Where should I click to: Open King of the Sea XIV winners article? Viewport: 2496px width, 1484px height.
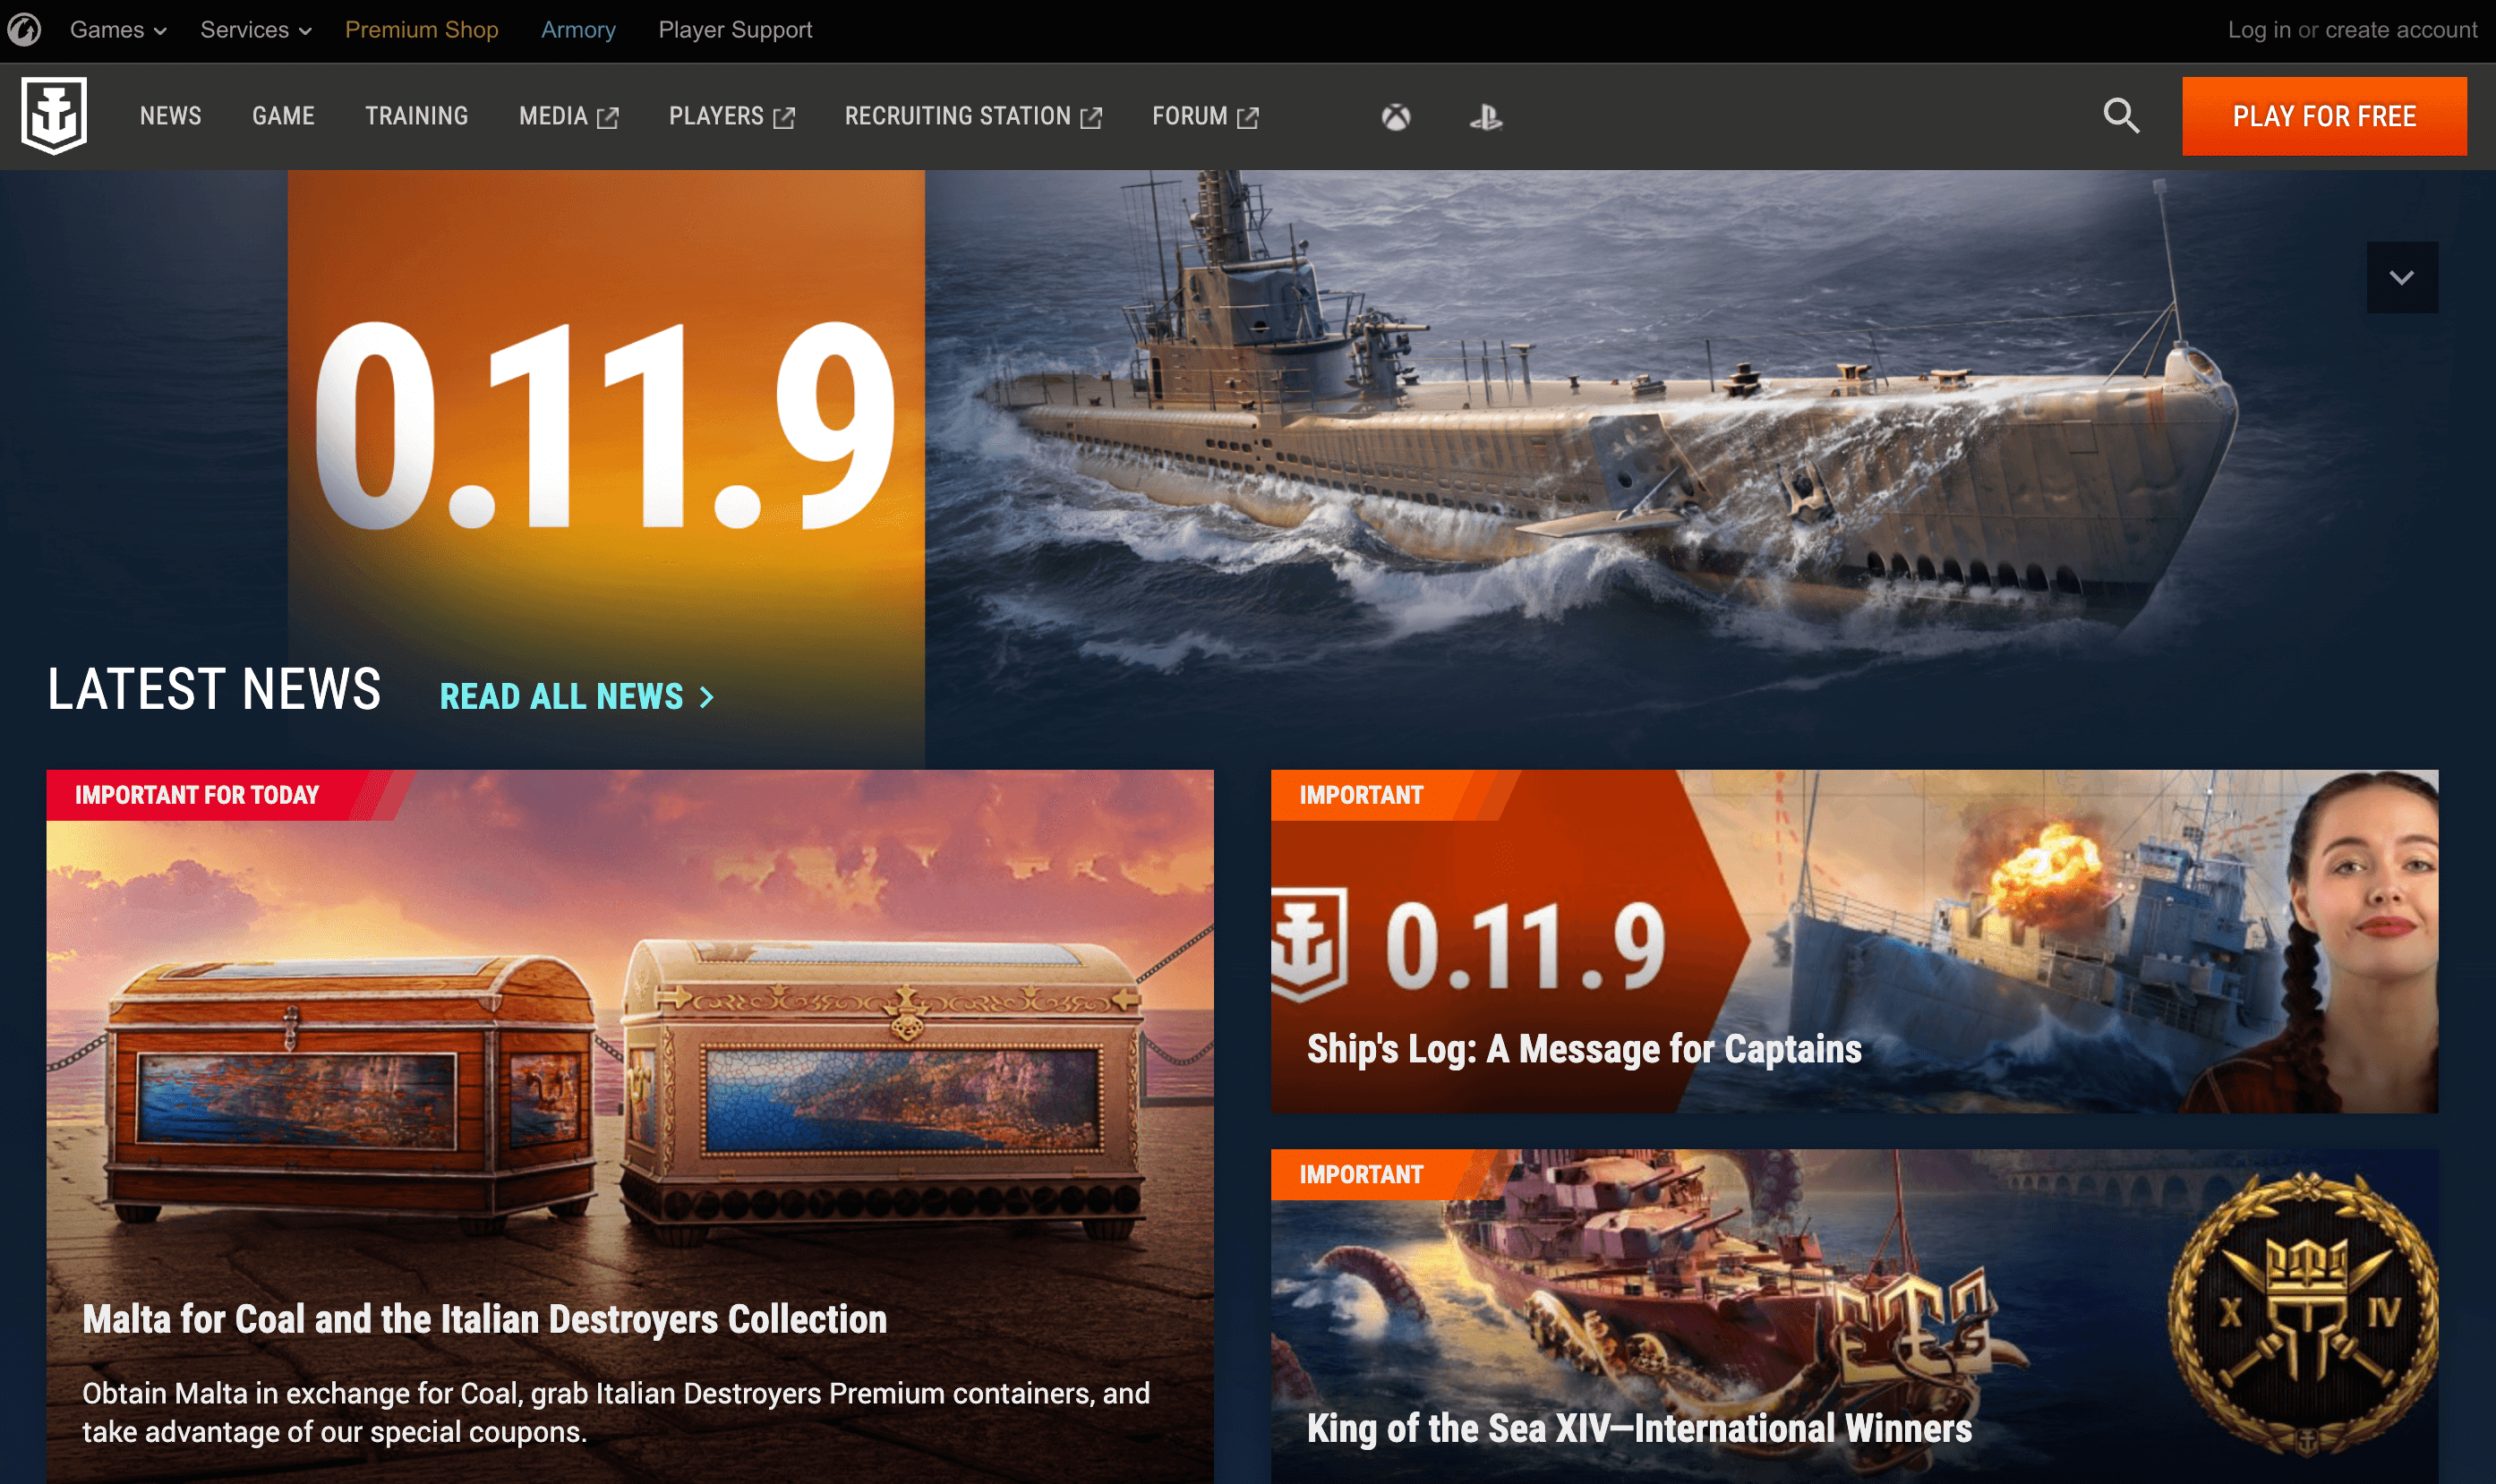[1639, 1428]
